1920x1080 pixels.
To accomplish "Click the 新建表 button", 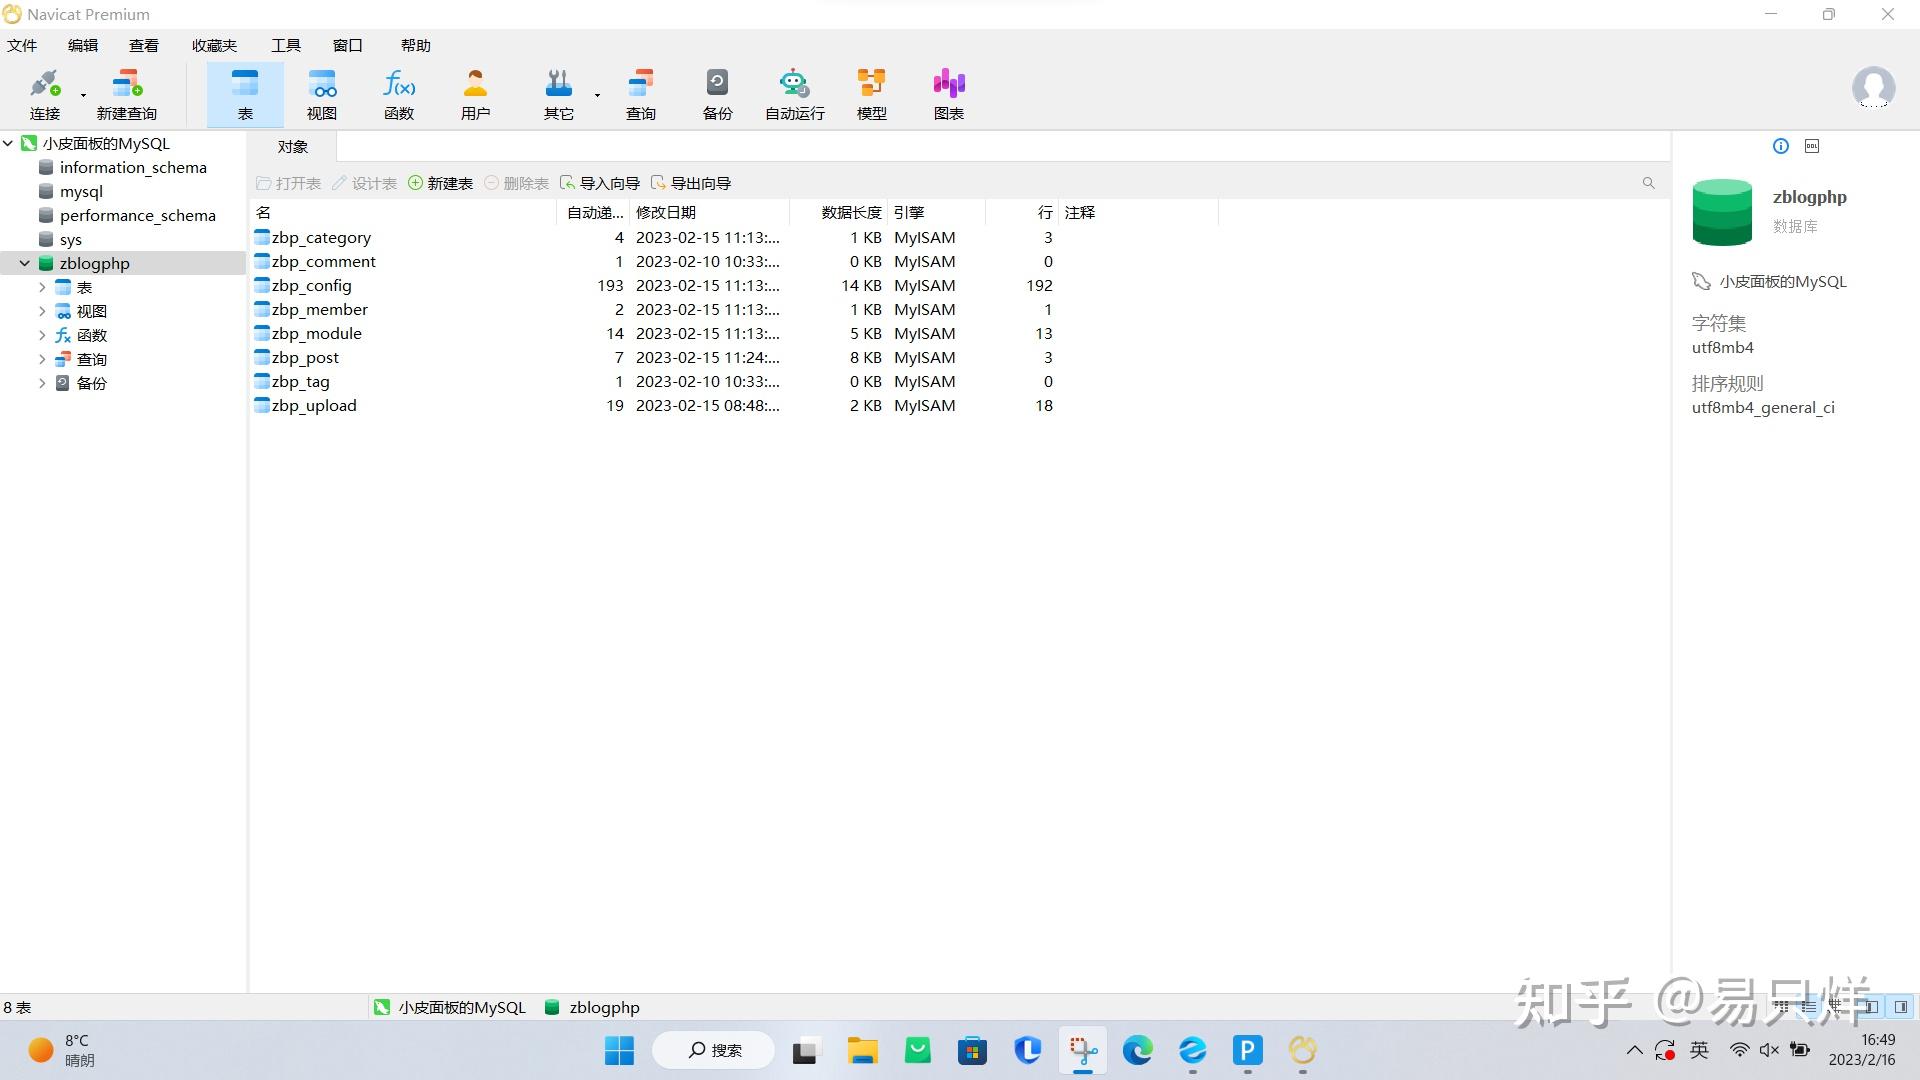I will 440,183.
